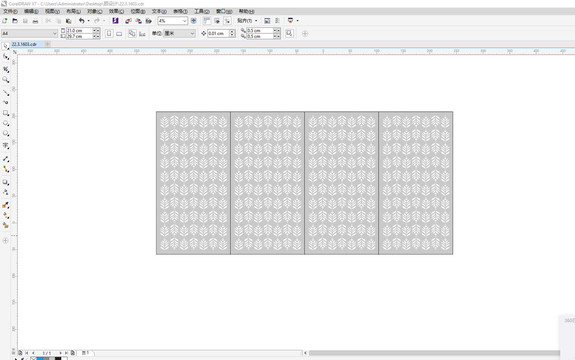Click the Publish to PDF icon
The width and height of the screenshot is (575, 360).
point(149,21)
